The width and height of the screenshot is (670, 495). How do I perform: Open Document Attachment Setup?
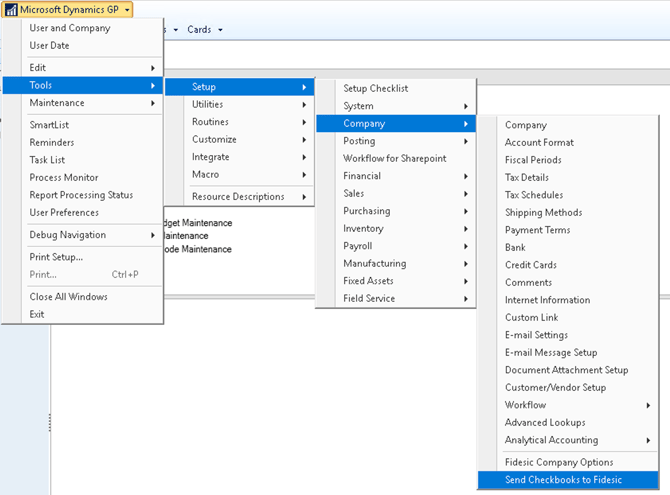pyautogui.click(x=568, y=371)
